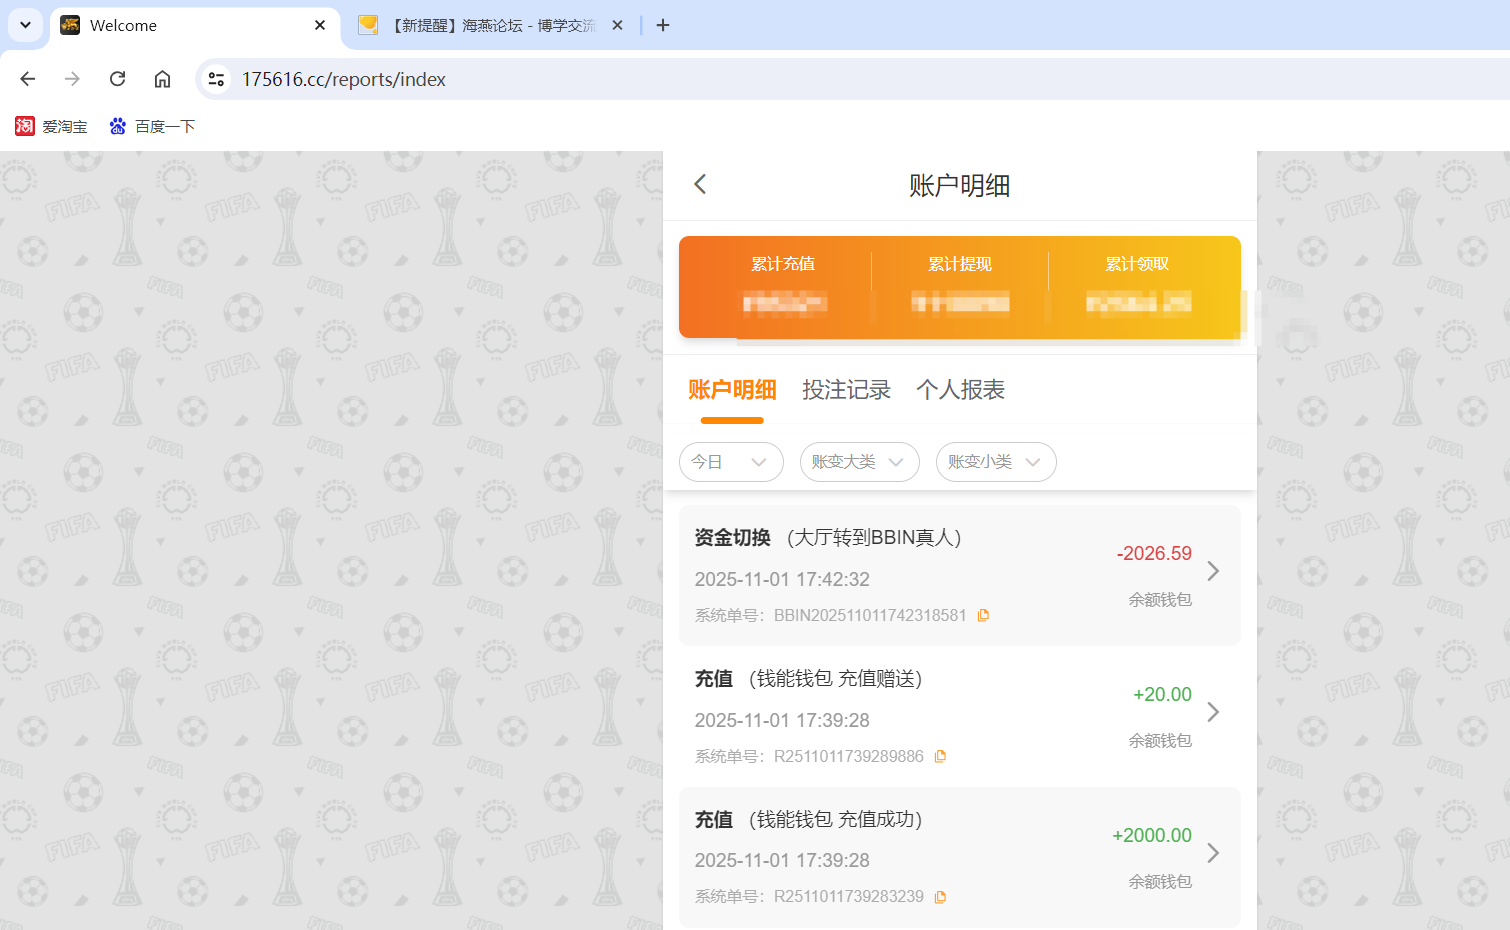The image size is (1510, 930).
Task: Click the 爱淘宝 bookmark icon
Action: 24,126
